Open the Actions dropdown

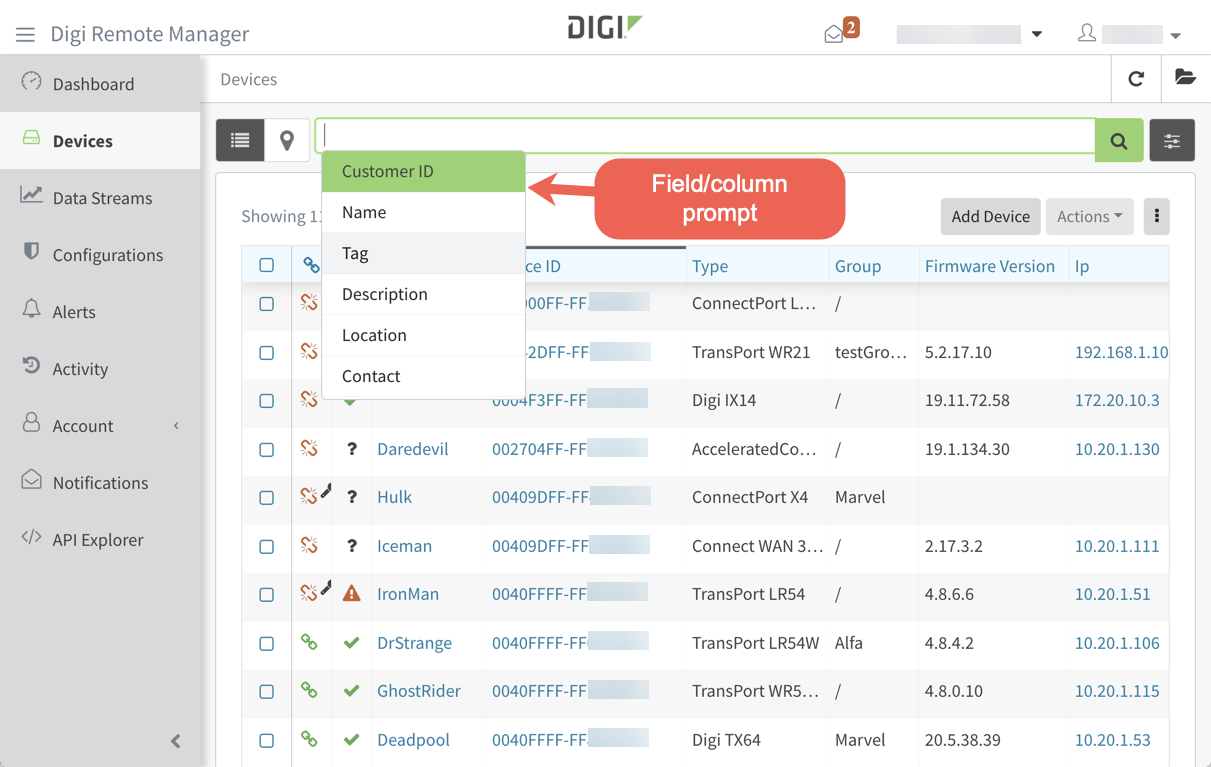tap(1090, 216)
